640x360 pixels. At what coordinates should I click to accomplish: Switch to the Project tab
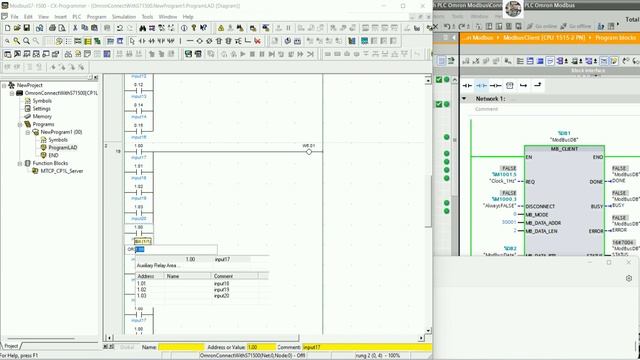[11, 346]
